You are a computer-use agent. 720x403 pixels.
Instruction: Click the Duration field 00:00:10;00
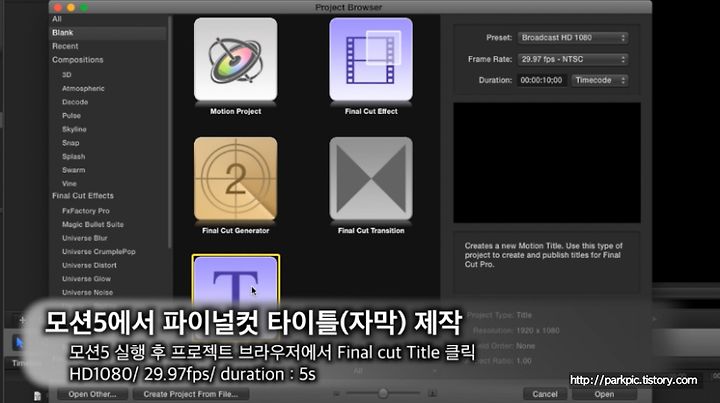coord(541,80)
